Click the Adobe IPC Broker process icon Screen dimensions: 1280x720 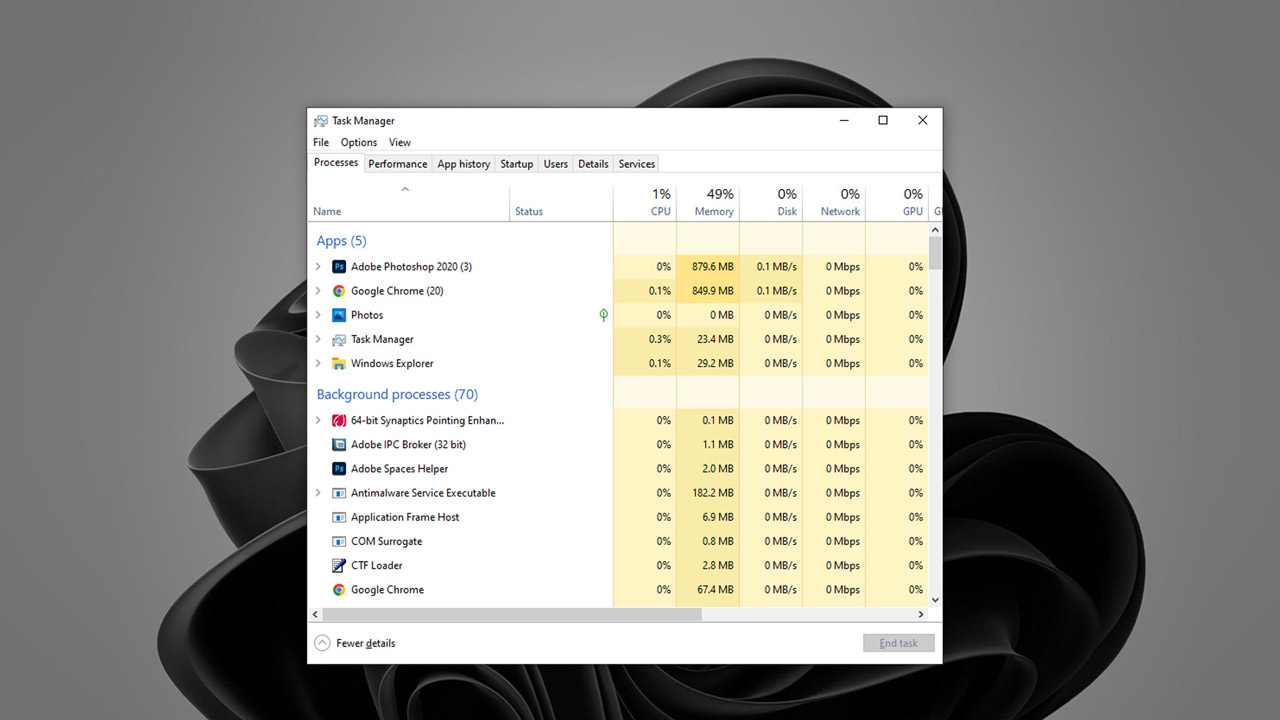pos(339,445)
